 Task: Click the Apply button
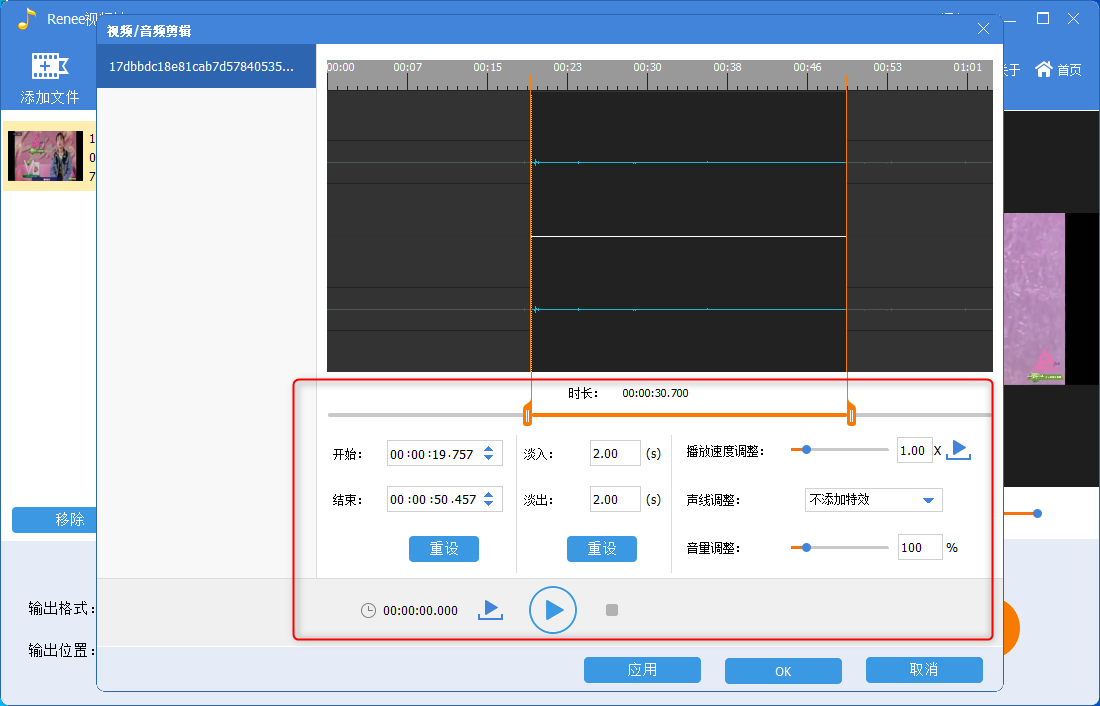pyautogui.click(x=642, y=670)
